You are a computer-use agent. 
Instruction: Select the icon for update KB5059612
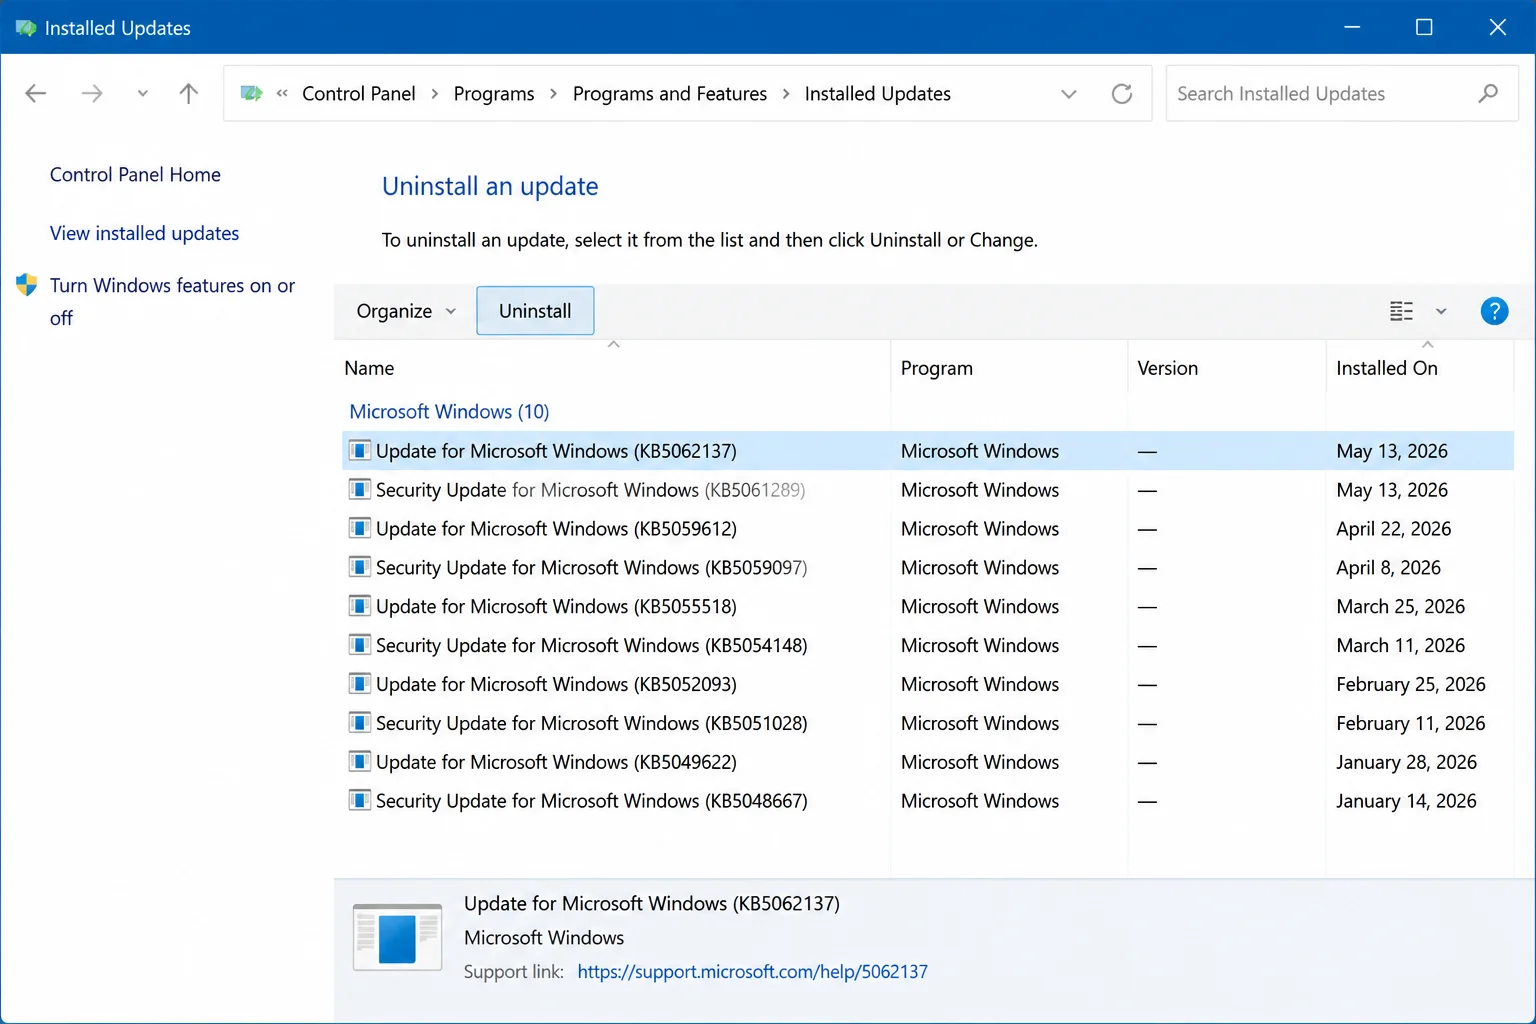[x=360, y=528]
